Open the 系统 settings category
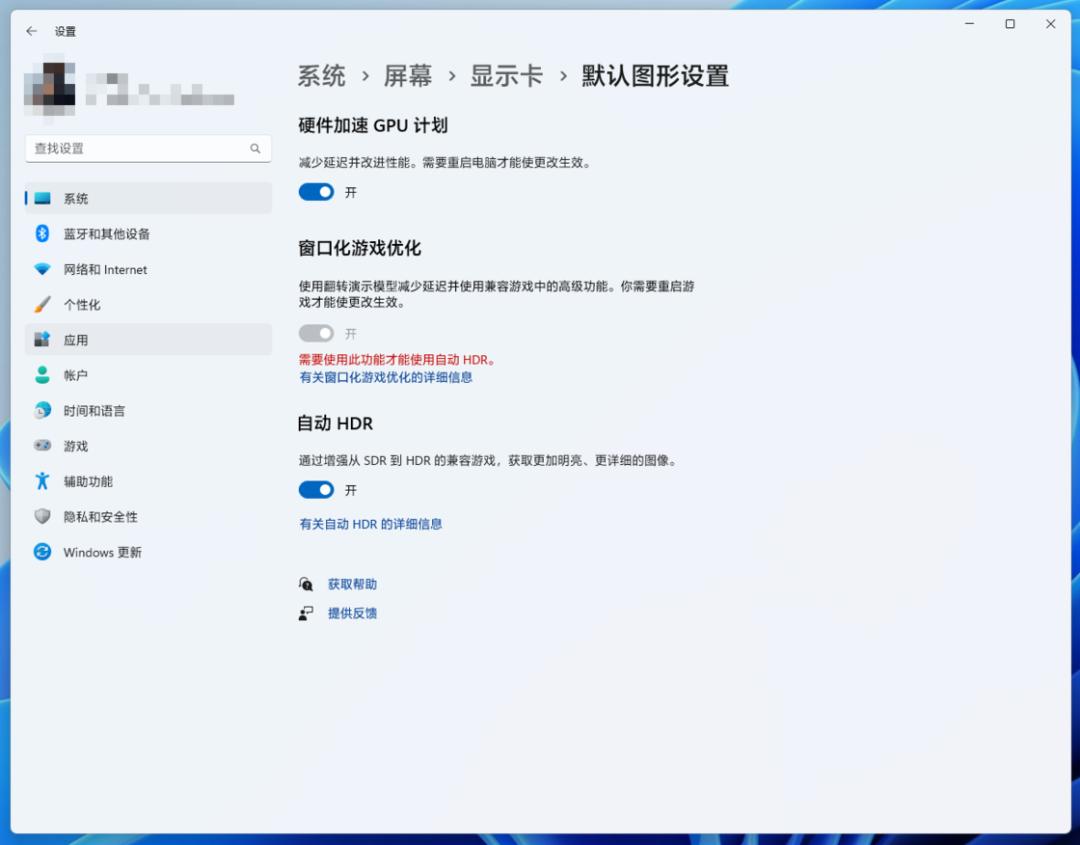This screenshot has width=1080, height=845. click(x=149, y=198)
